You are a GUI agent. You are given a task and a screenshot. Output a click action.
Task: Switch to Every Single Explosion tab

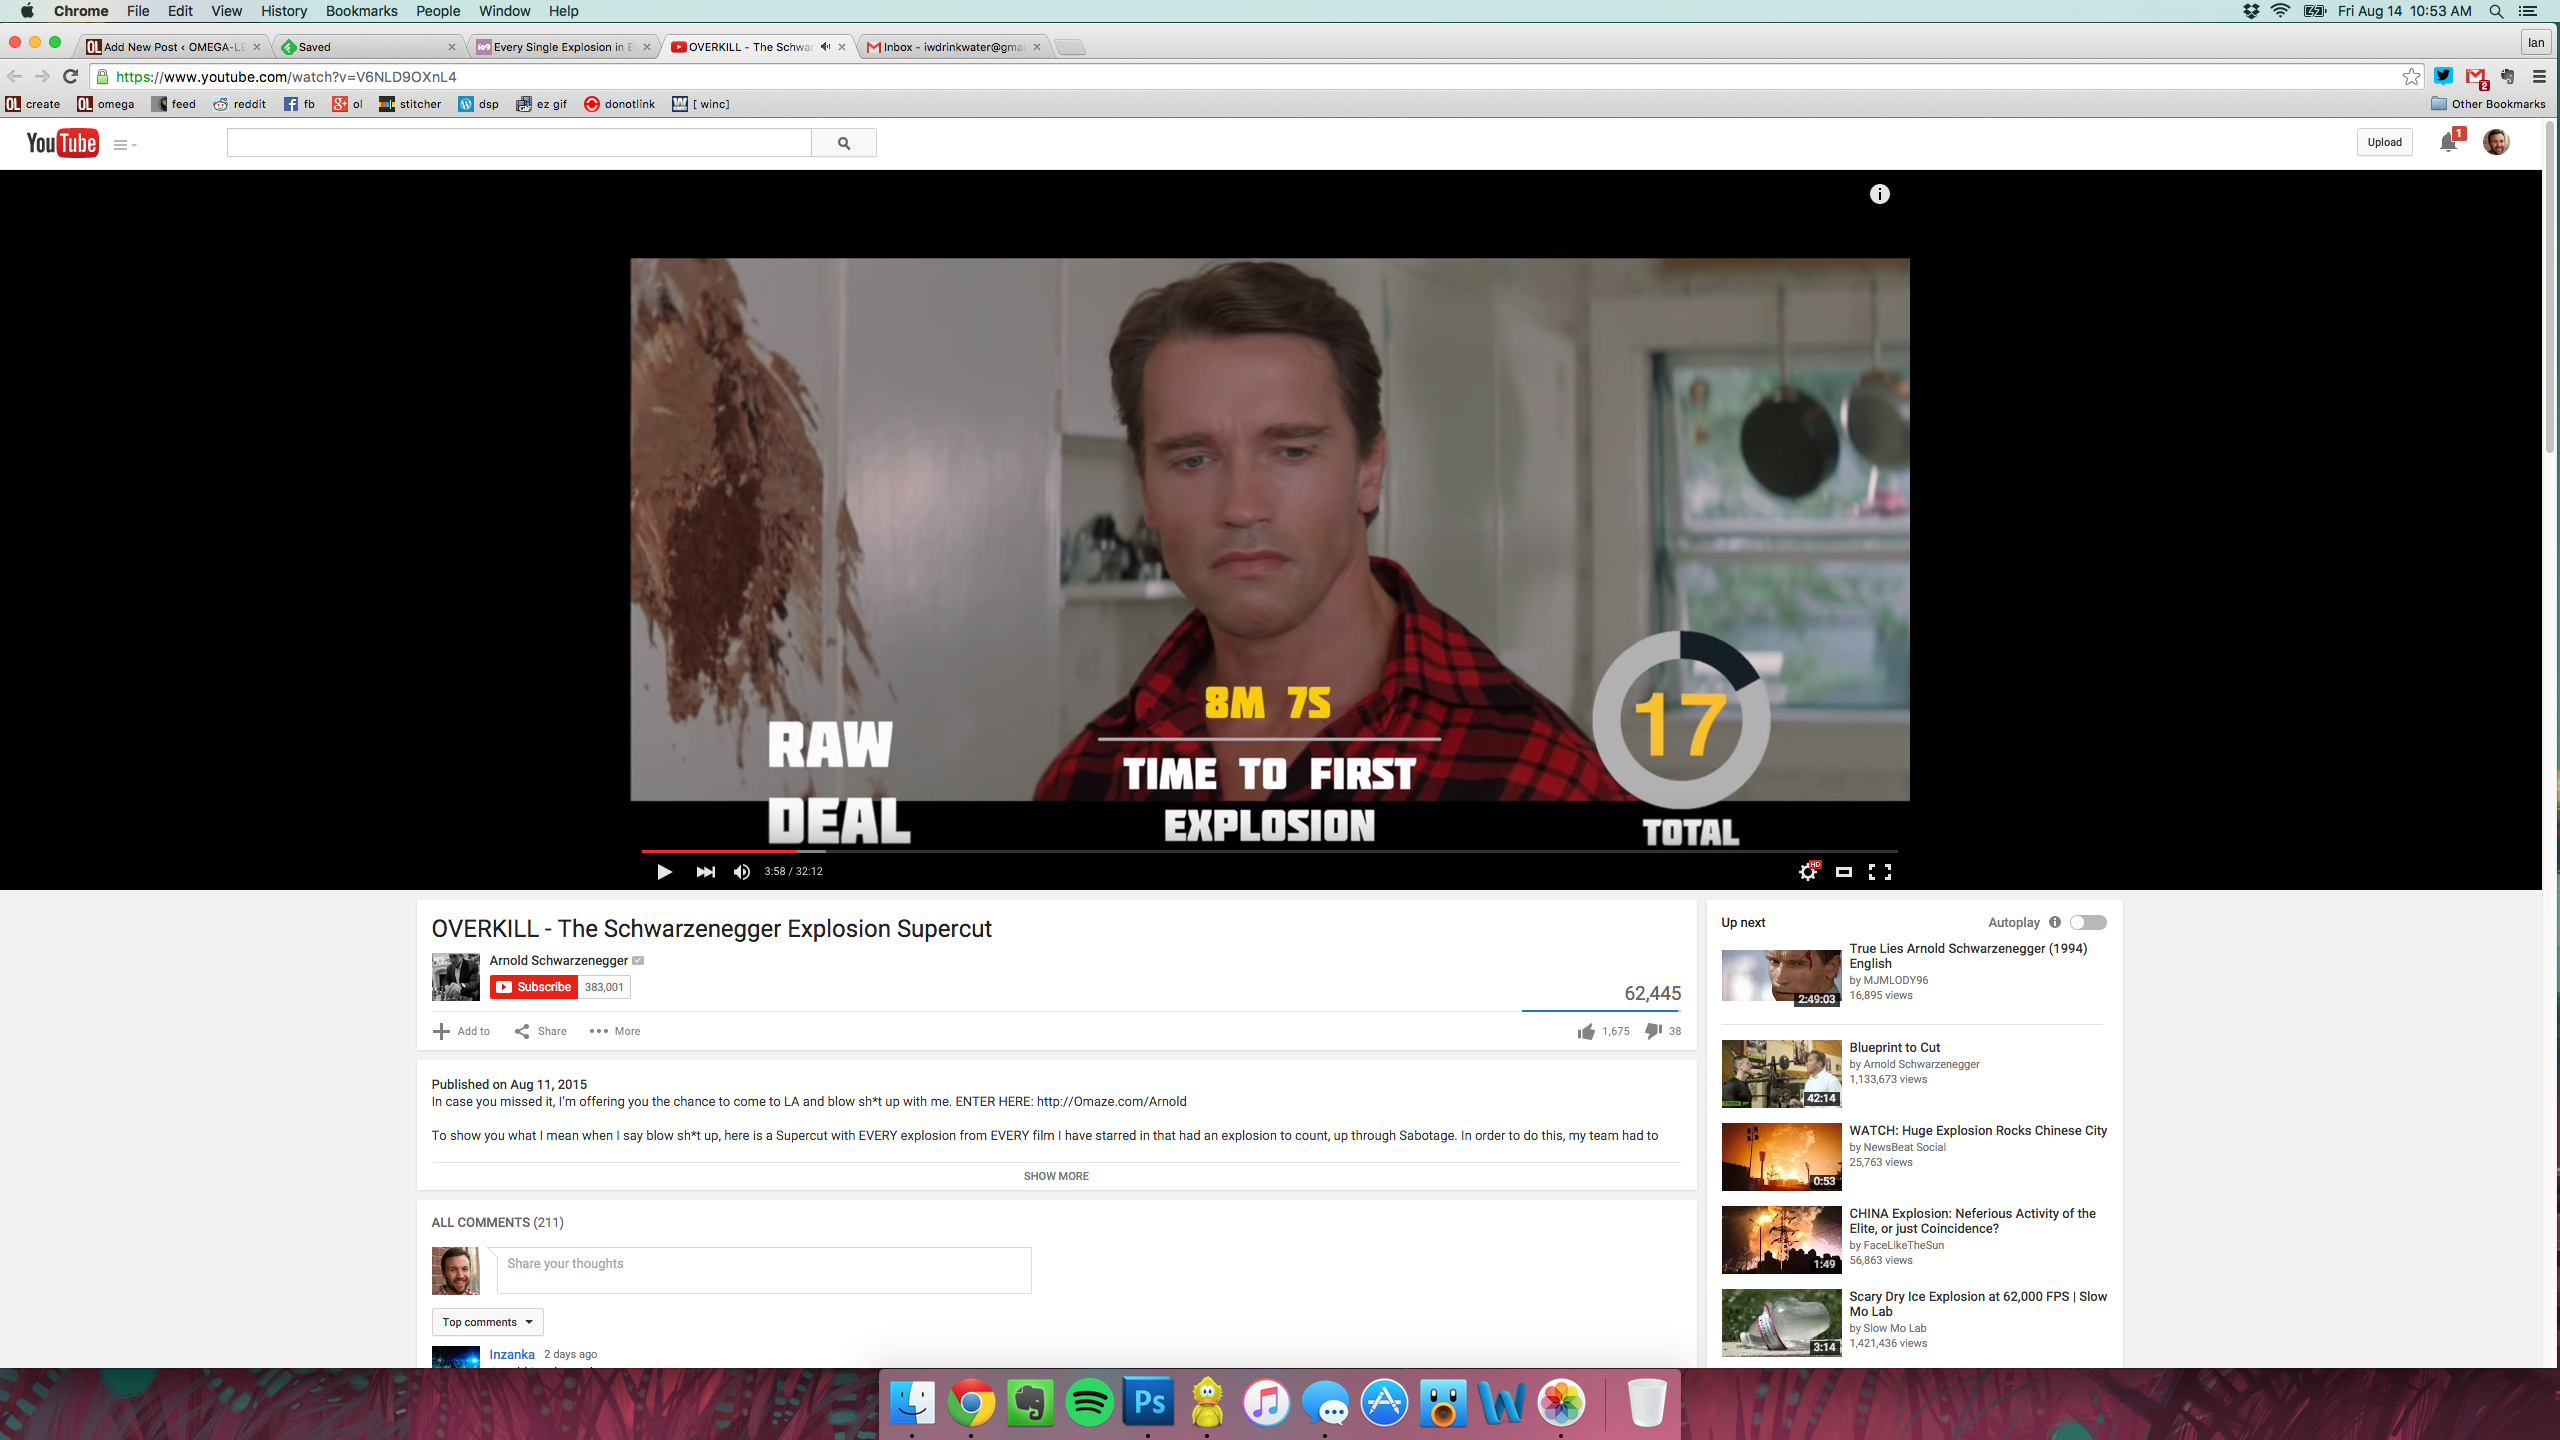(563, 47)
